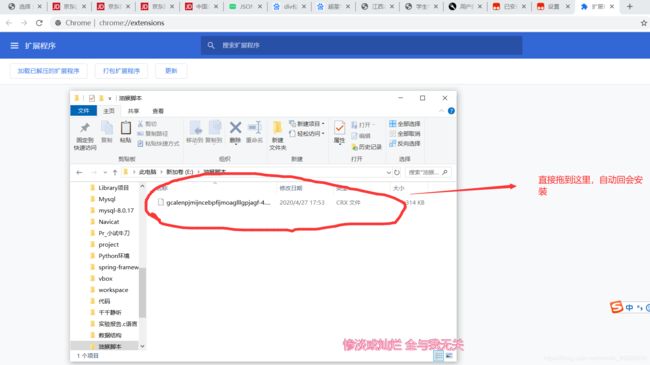
Task: Open the 文件 ribbon tab in Explorer
Action: click(x=83, y=111)
